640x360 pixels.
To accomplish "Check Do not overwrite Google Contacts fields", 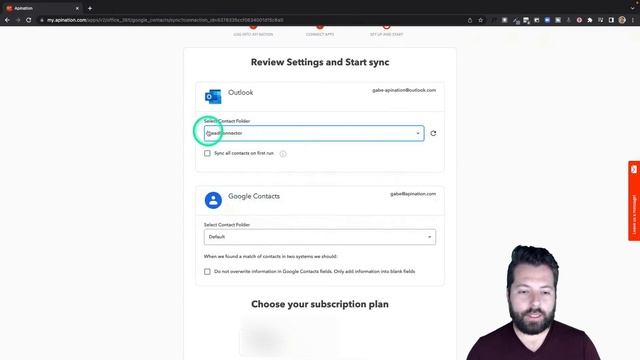I will (x=207, y=272).
